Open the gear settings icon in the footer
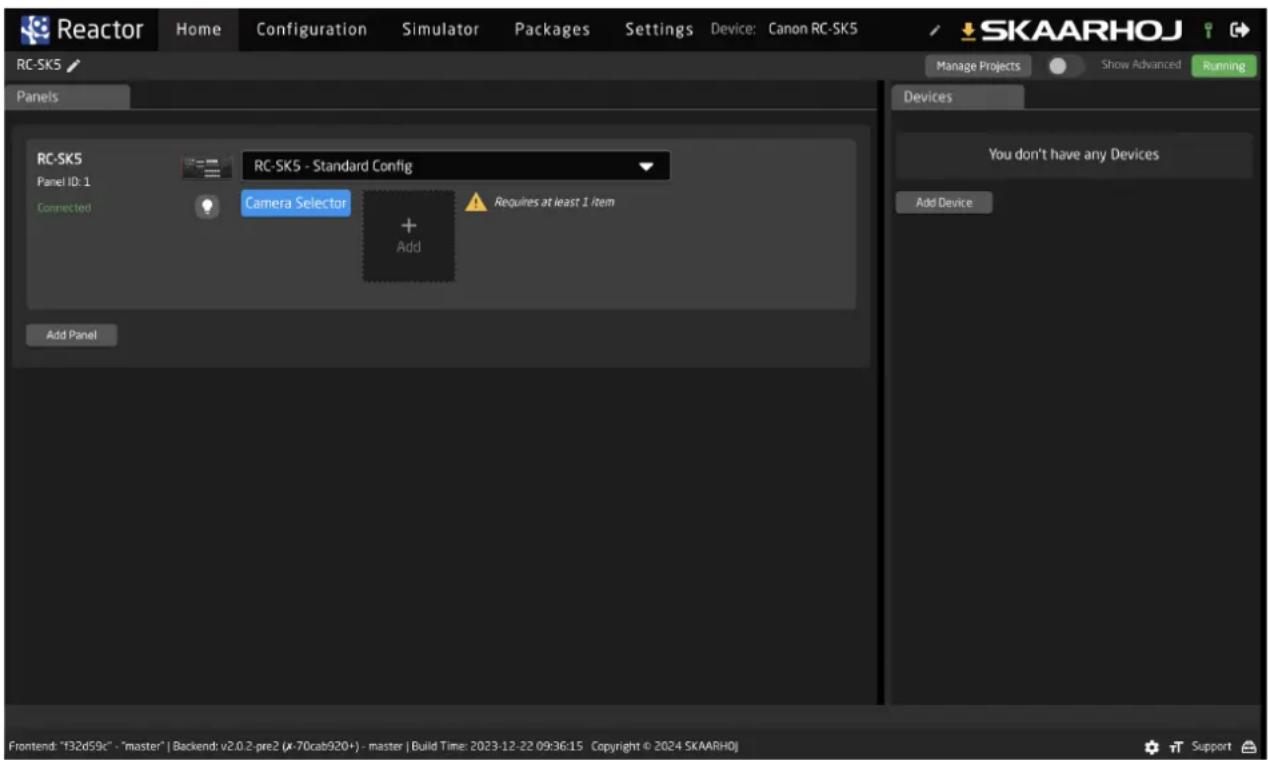1268x760 pixels. coord(1151,747)
